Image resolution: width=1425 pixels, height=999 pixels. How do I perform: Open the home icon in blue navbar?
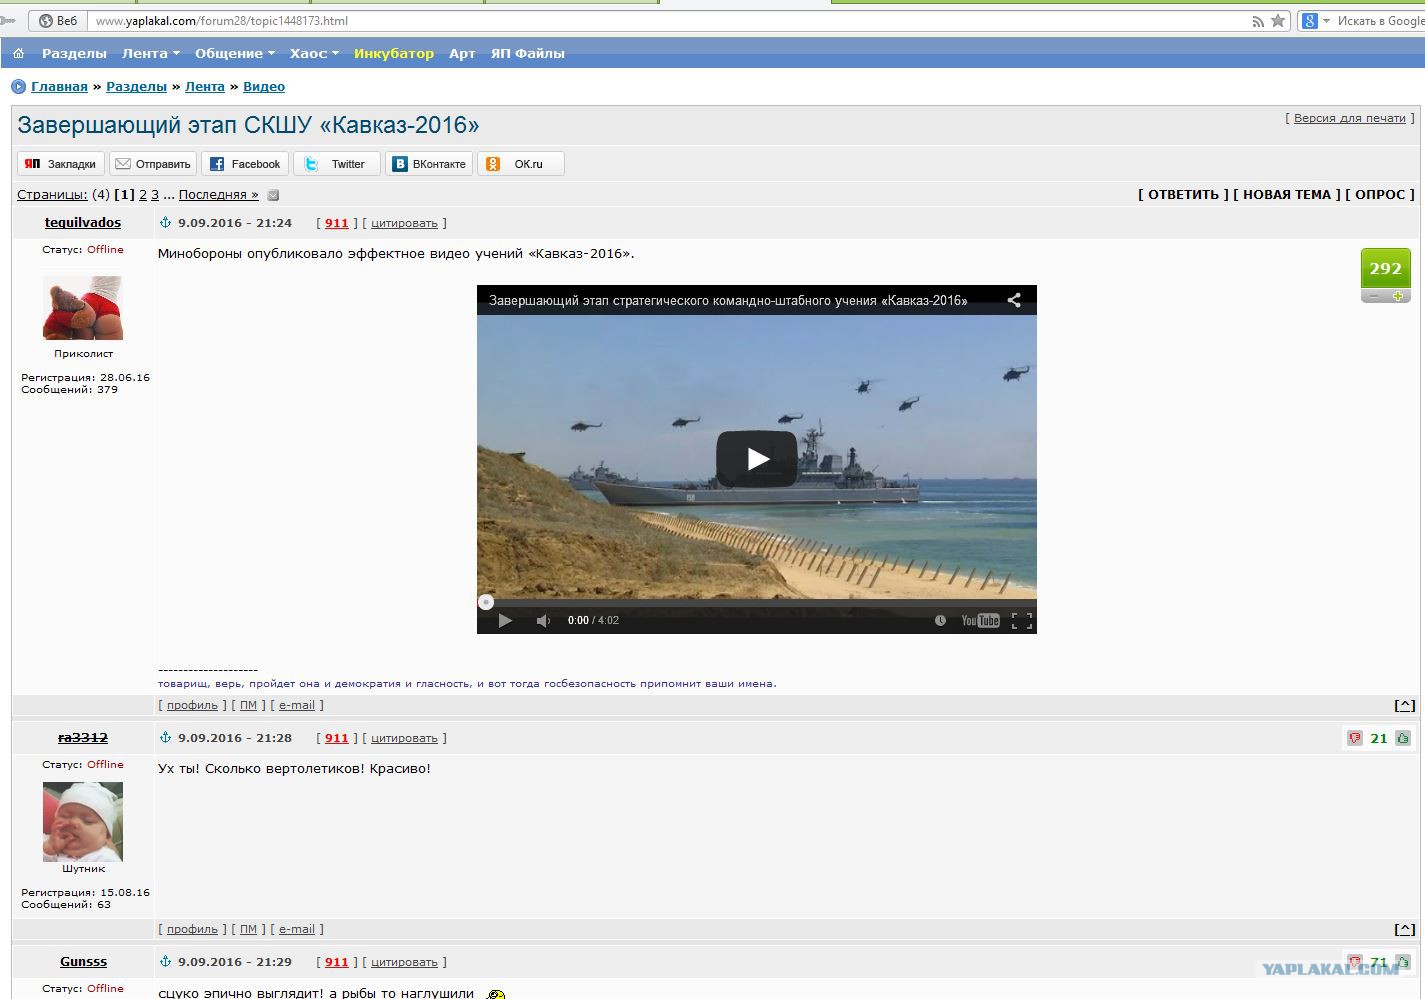[18, 53]
